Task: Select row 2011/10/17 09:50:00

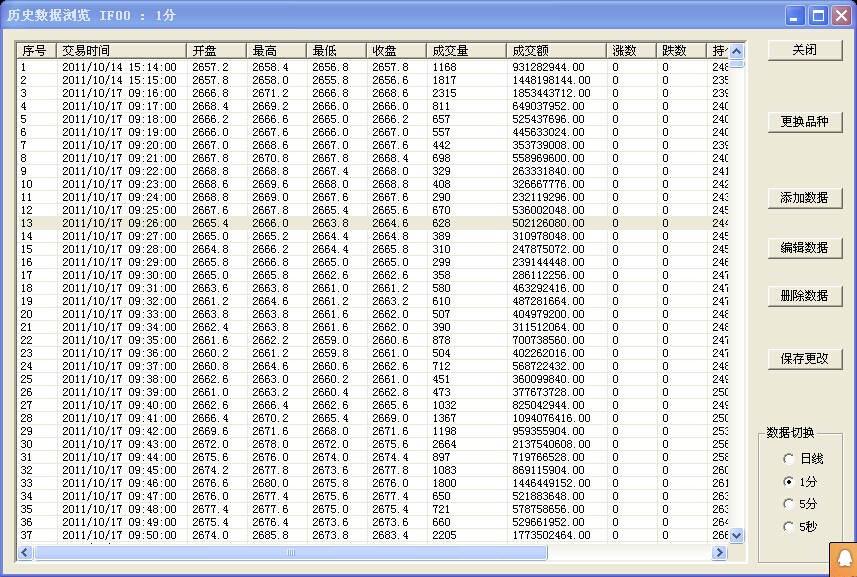Action: coord(373,535)
